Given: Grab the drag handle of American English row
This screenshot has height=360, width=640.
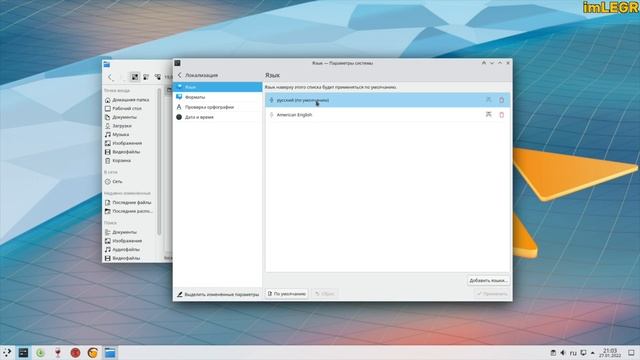Looking at the screenshot, I should pyautogui.click(x=271, y=115).
